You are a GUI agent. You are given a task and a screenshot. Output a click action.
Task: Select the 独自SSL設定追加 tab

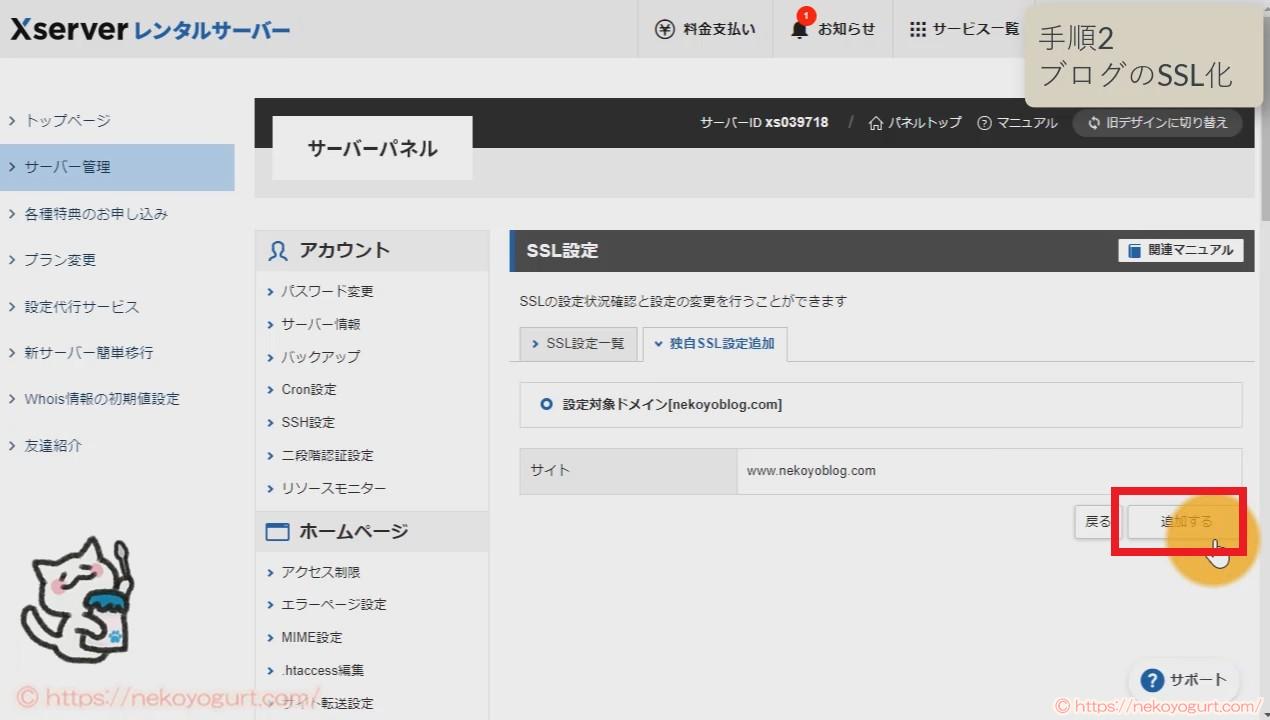(x=713, y=343)
